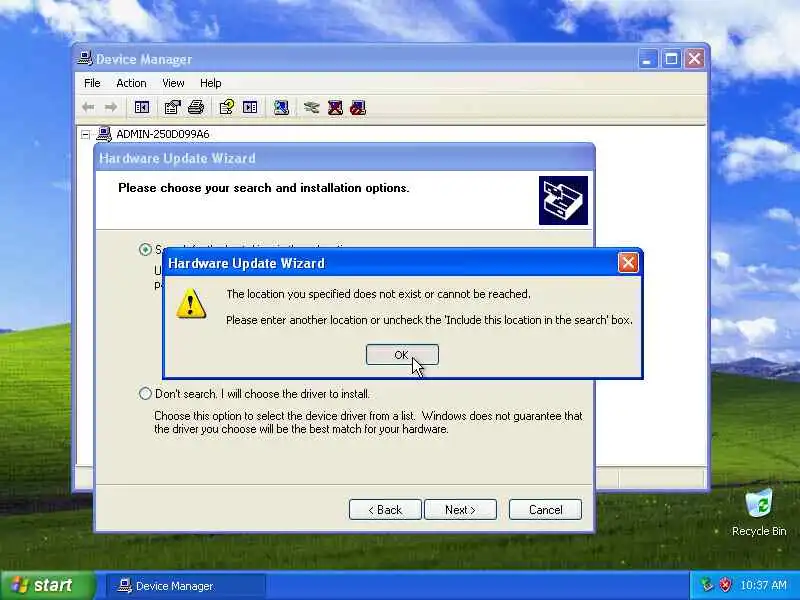
Task: Open the File menu in Device Manager
Action: pyautogui.click(x=92, y=83)
